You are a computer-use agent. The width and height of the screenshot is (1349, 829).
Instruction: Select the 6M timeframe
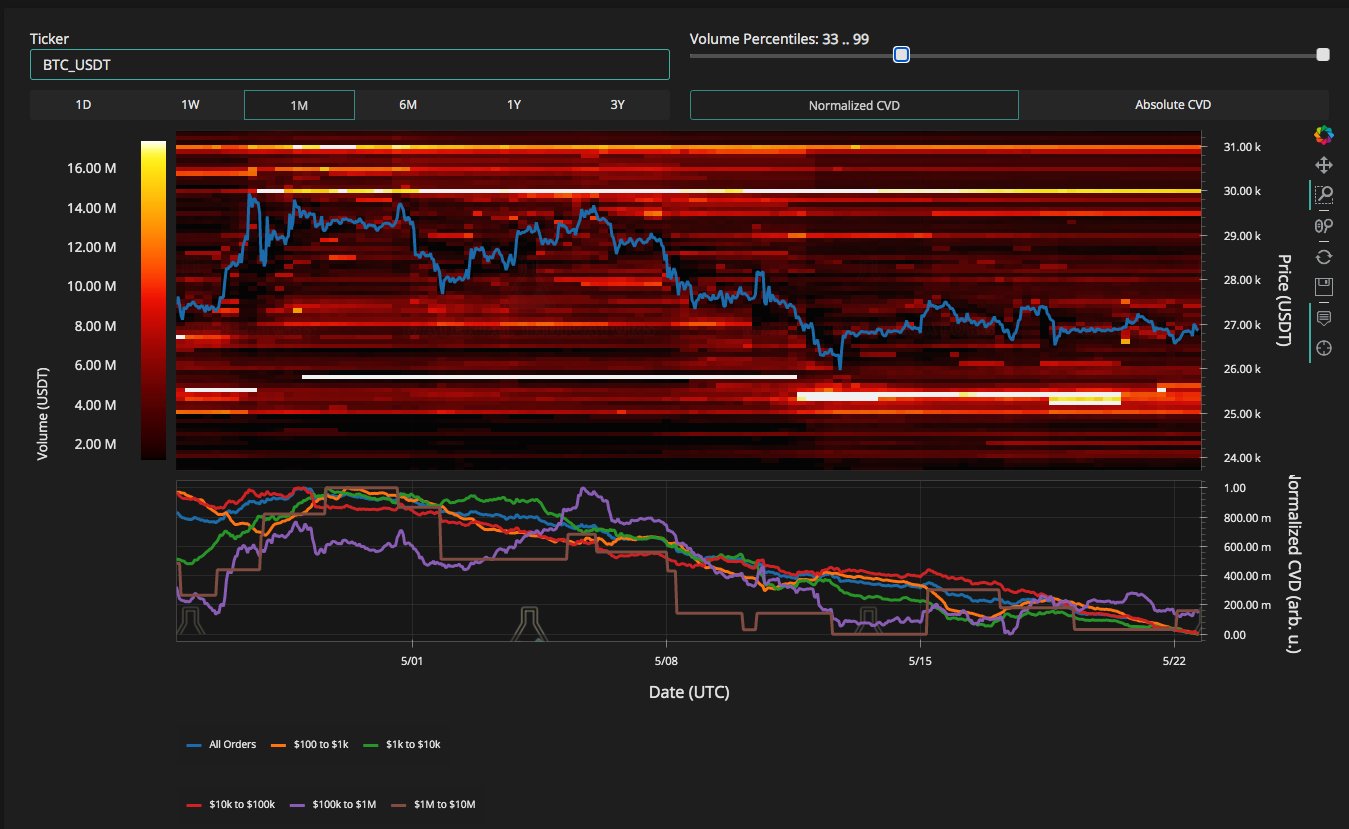click(x=408, y=105)
